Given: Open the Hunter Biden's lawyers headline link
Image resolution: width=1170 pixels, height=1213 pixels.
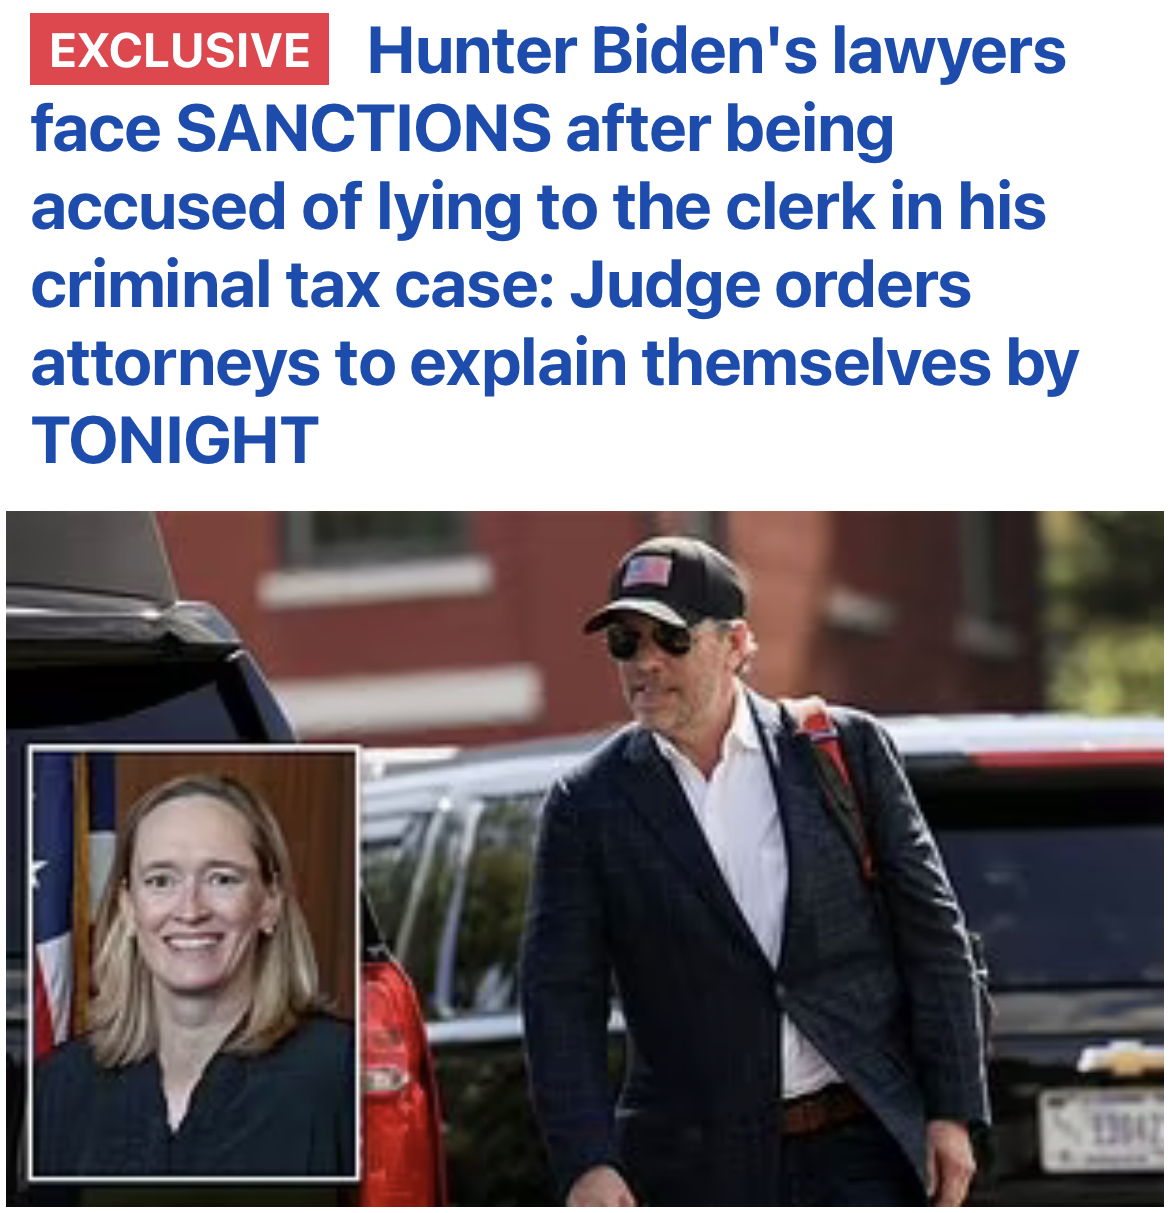Looking at the screenshot, I should pos(556,245).
